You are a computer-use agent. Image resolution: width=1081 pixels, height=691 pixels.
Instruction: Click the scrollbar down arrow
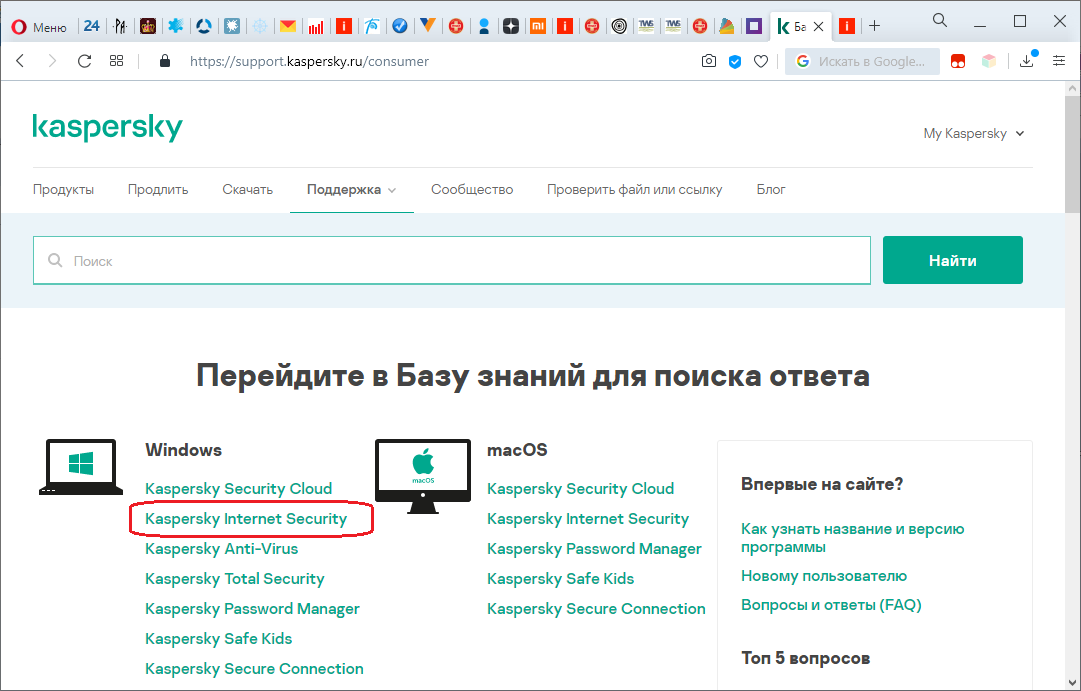(1073, 683)
